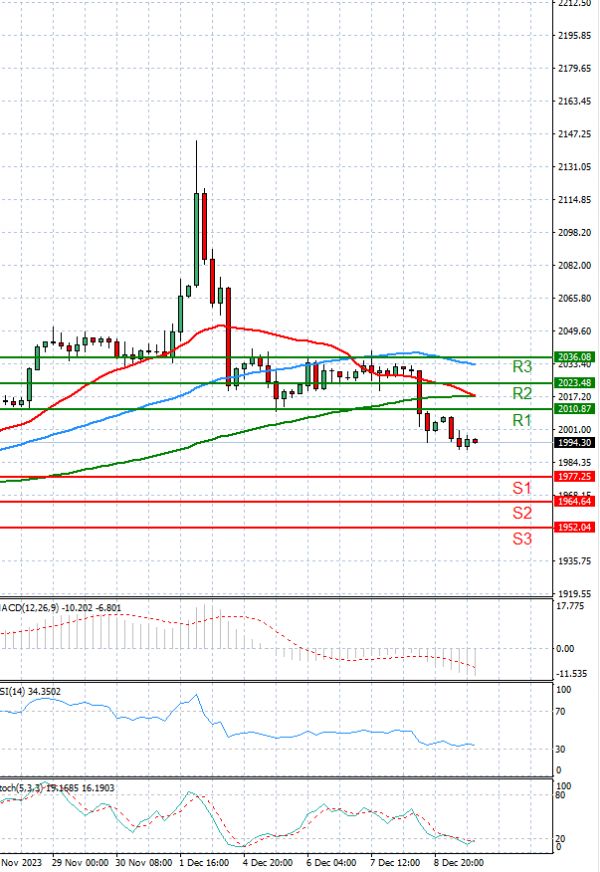The width and height of the screenshot is (600, 872).
Task: Click the S2 support label
Action: click(x=521, y=513)
